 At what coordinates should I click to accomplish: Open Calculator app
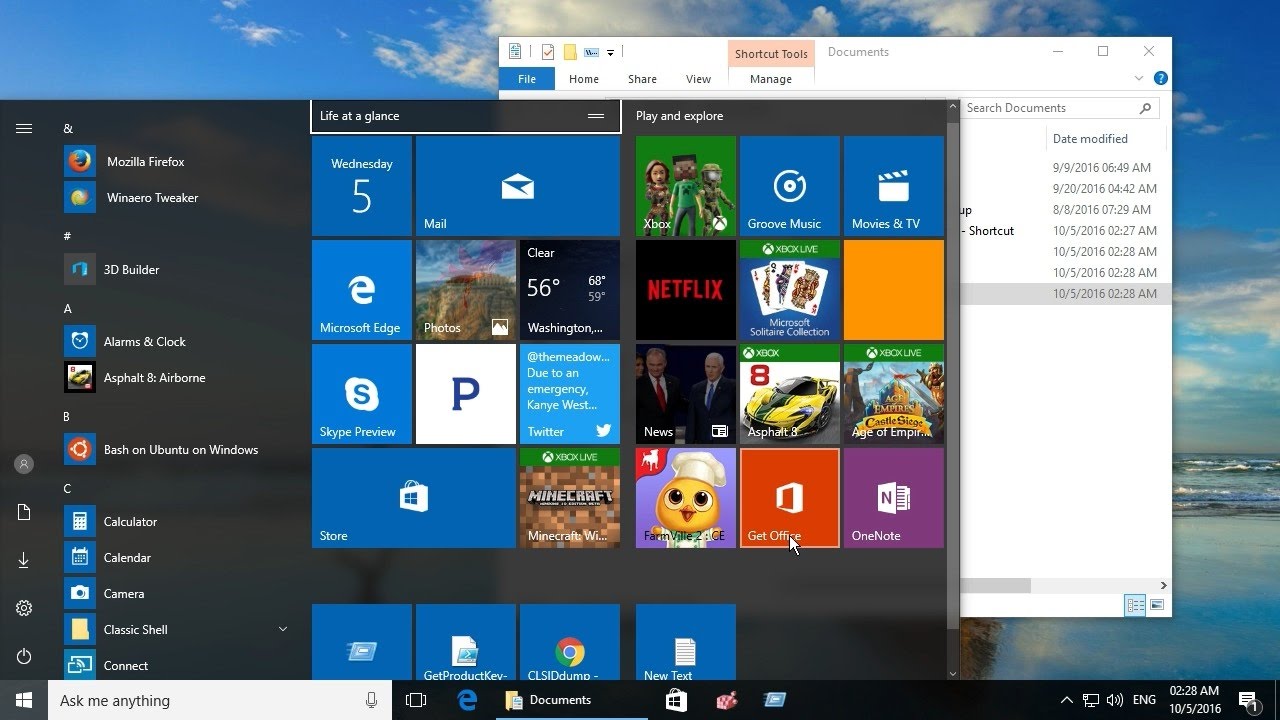click(x=180, y=521)
